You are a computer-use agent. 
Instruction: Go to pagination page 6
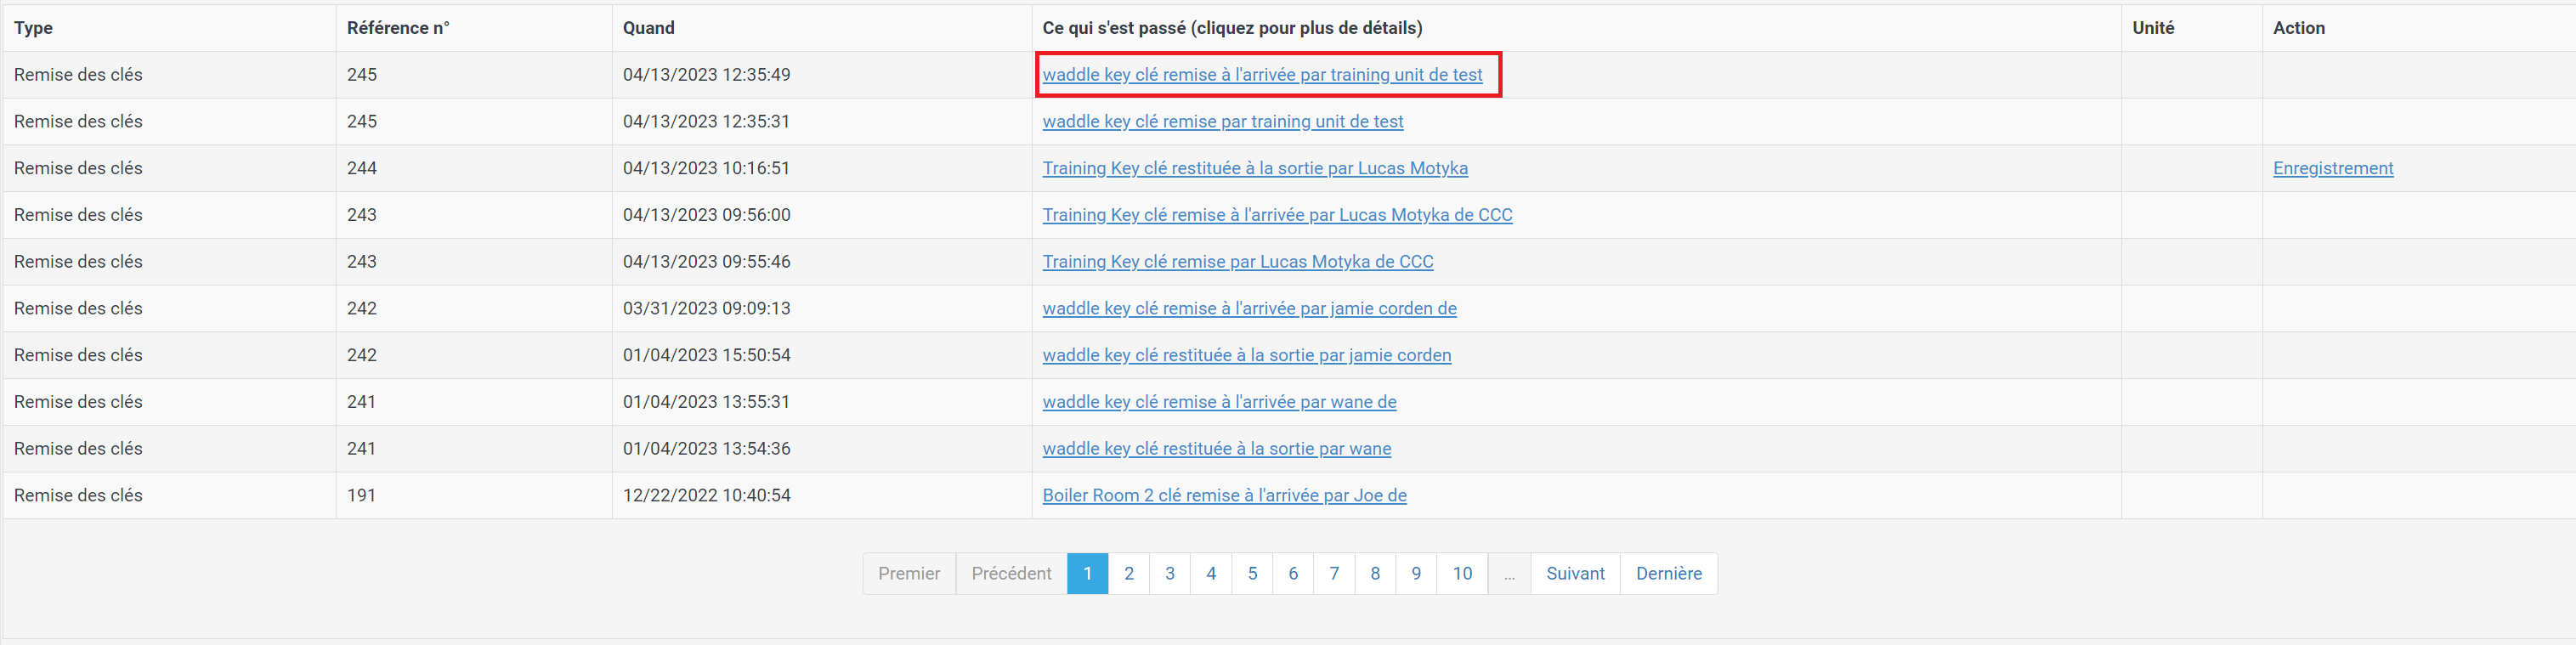pyautogui.click(x=1293, y=574)
